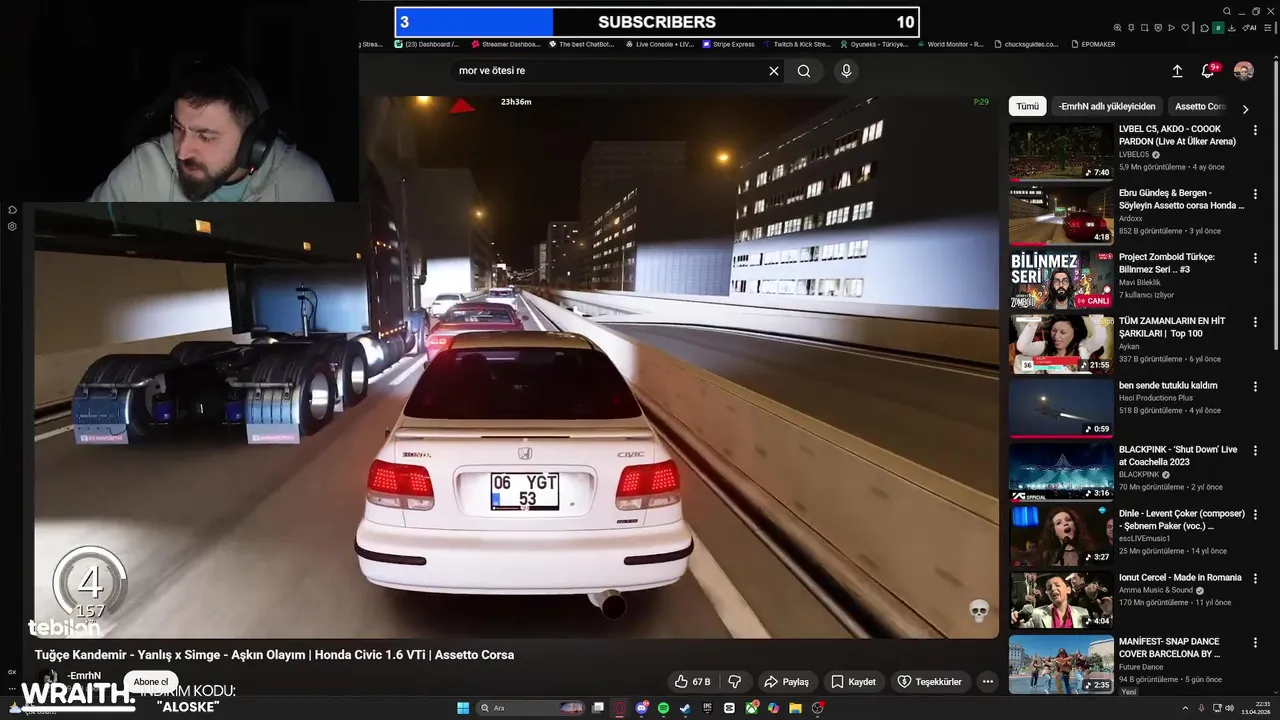Click the browser pin icon in toolbar
Image resolution: width=1280 pixels, height=720 pixels.
[1131, 28]
